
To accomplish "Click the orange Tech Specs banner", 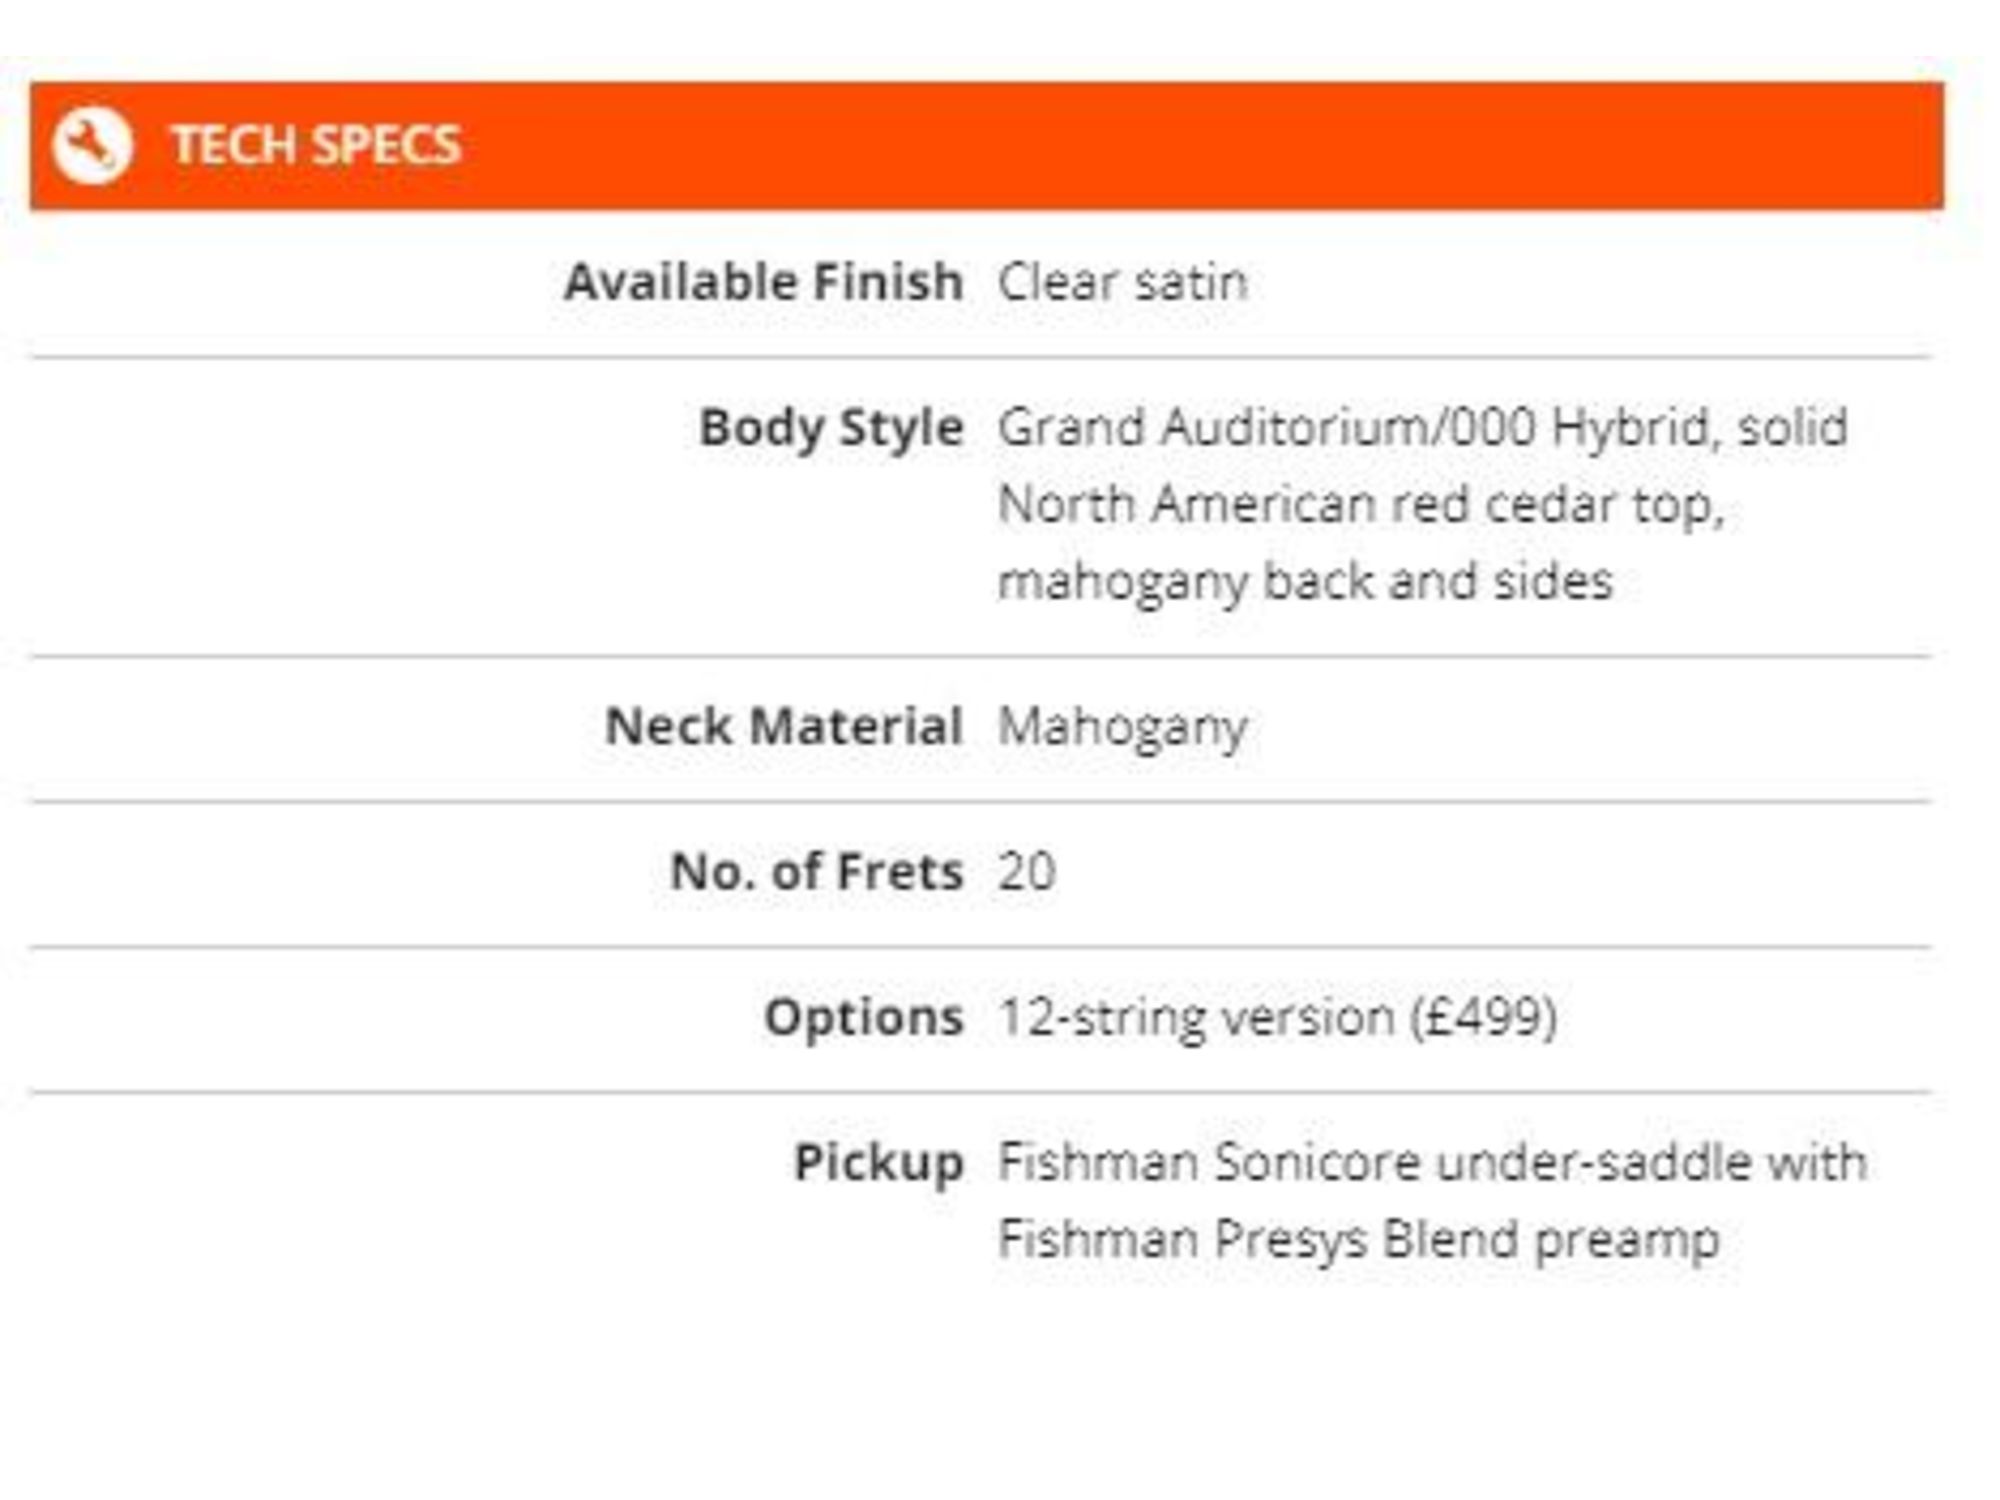I will point(987,146).
